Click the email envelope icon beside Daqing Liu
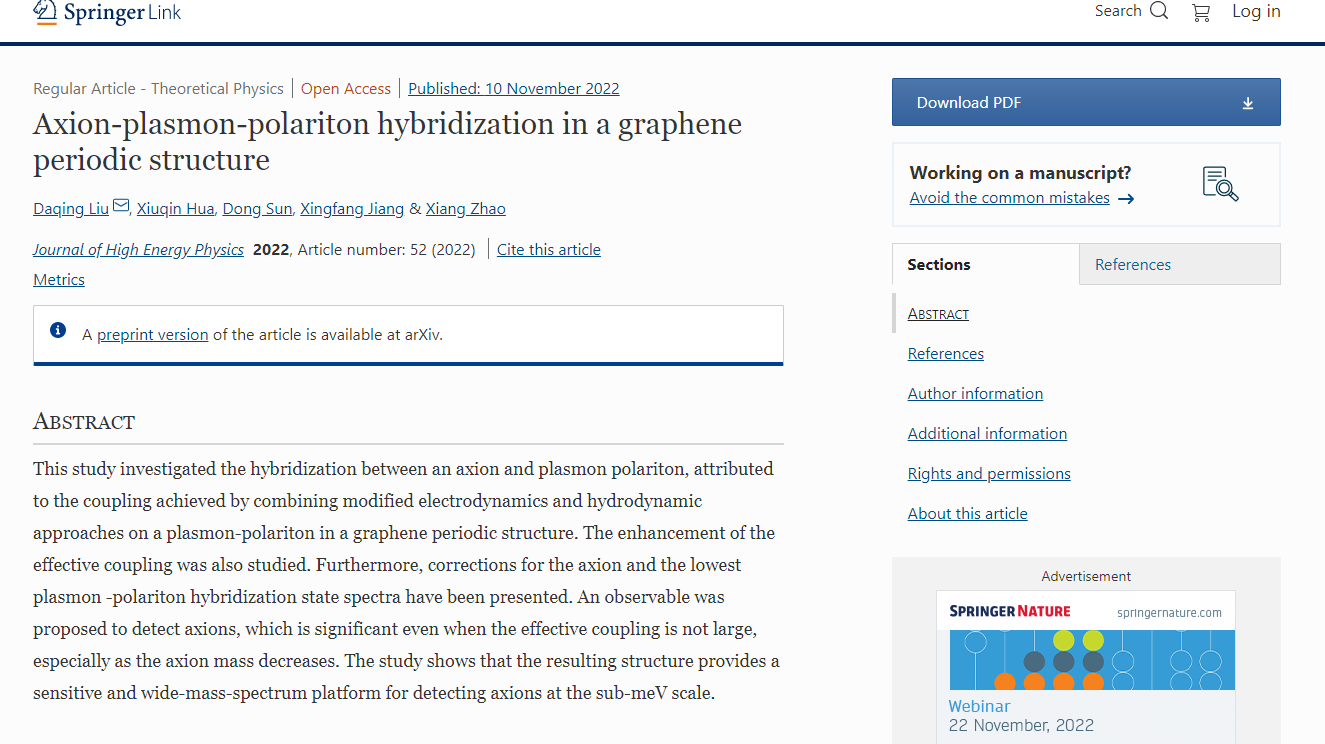The width and height of the screenshot is (1325, 744). pos(121,206)
